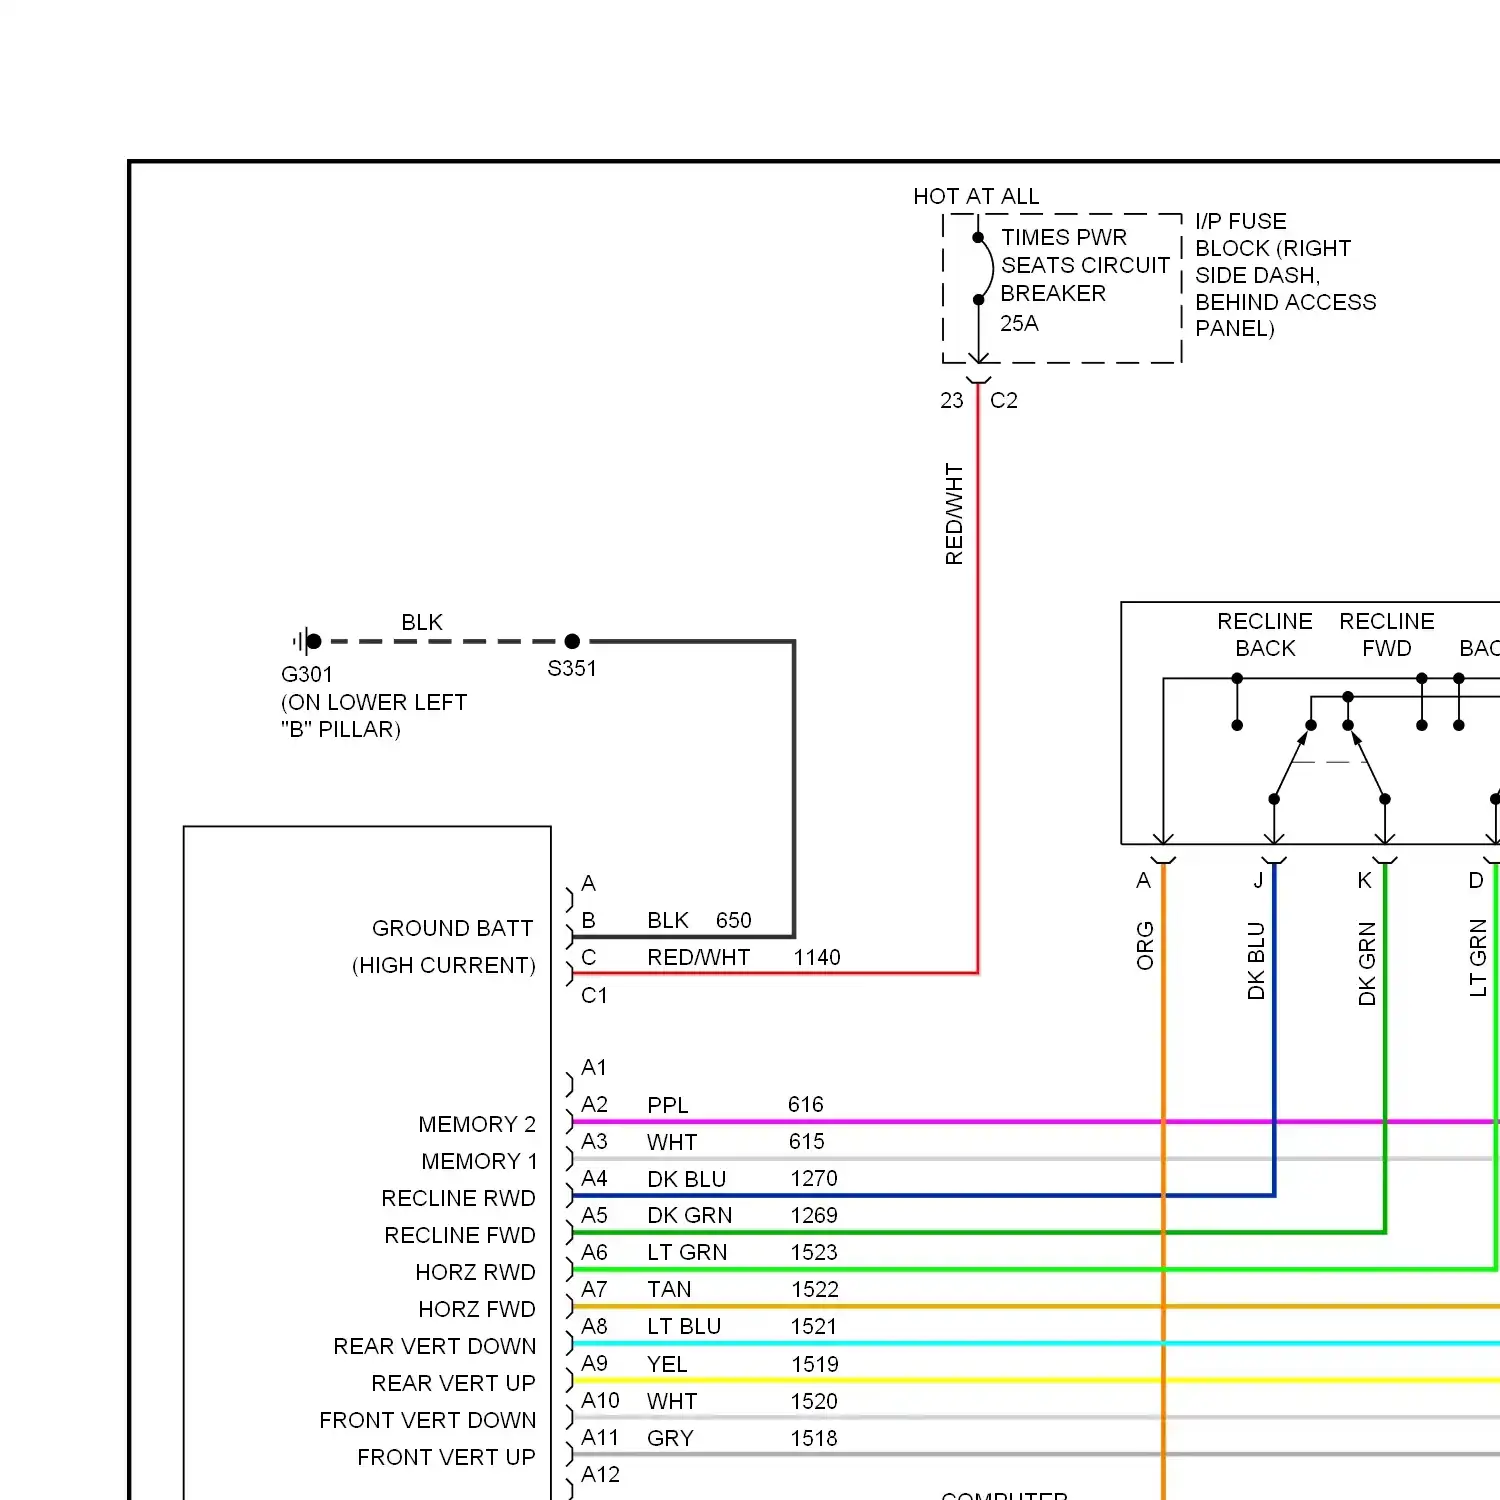Select circuit number "616"
The width and height of the screenshot is (1500, 1500).
tap(806, 1104)
